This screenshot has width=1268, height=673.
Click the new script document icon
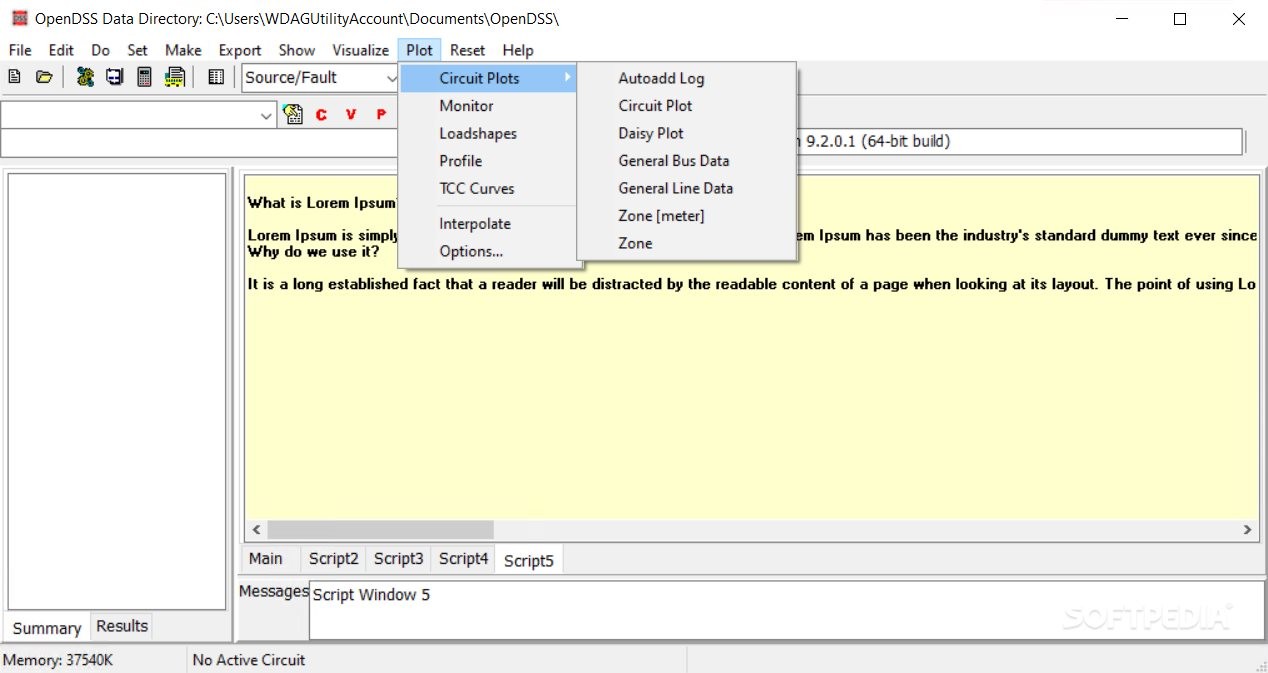pos(15,77)
